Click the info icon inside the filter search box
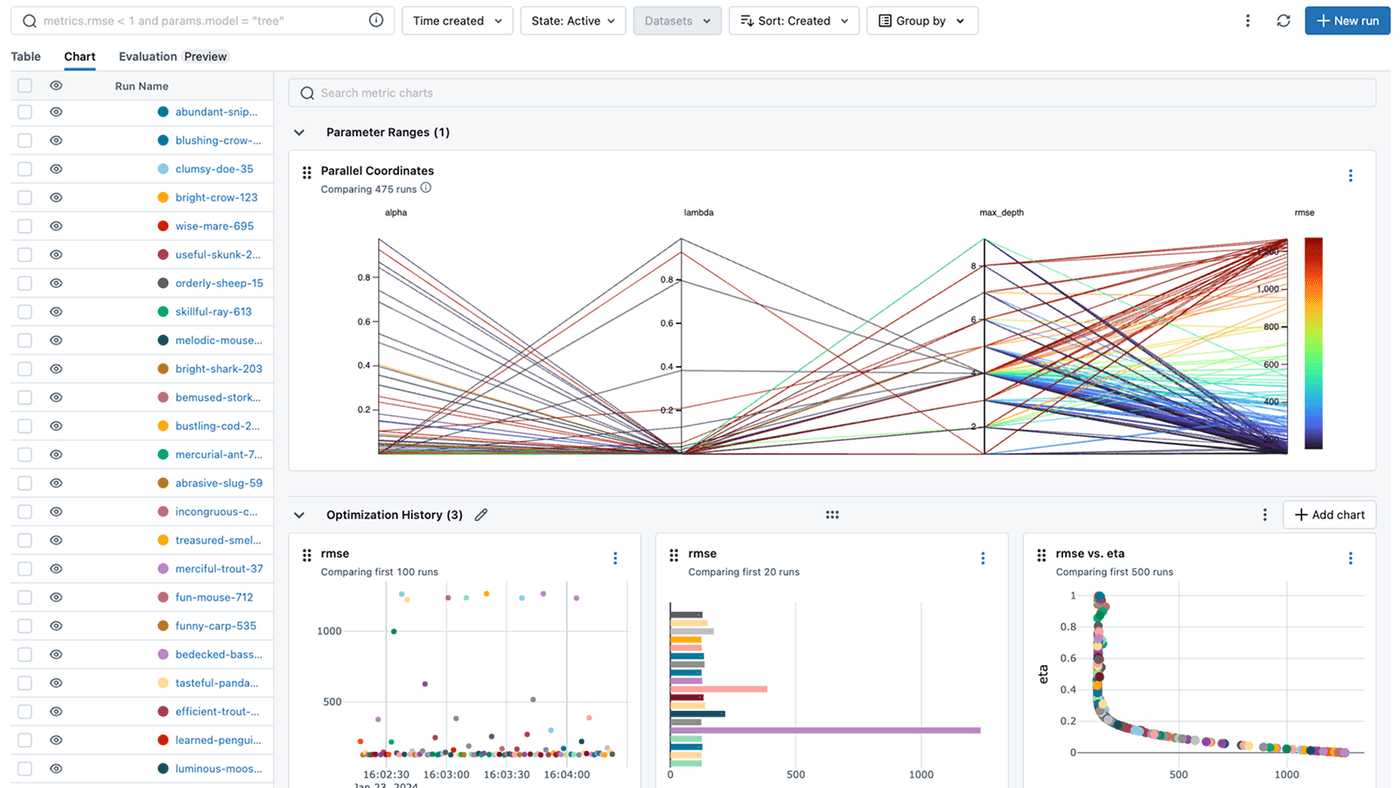This screenshot has width=1400, height=788. click(375, 19)
